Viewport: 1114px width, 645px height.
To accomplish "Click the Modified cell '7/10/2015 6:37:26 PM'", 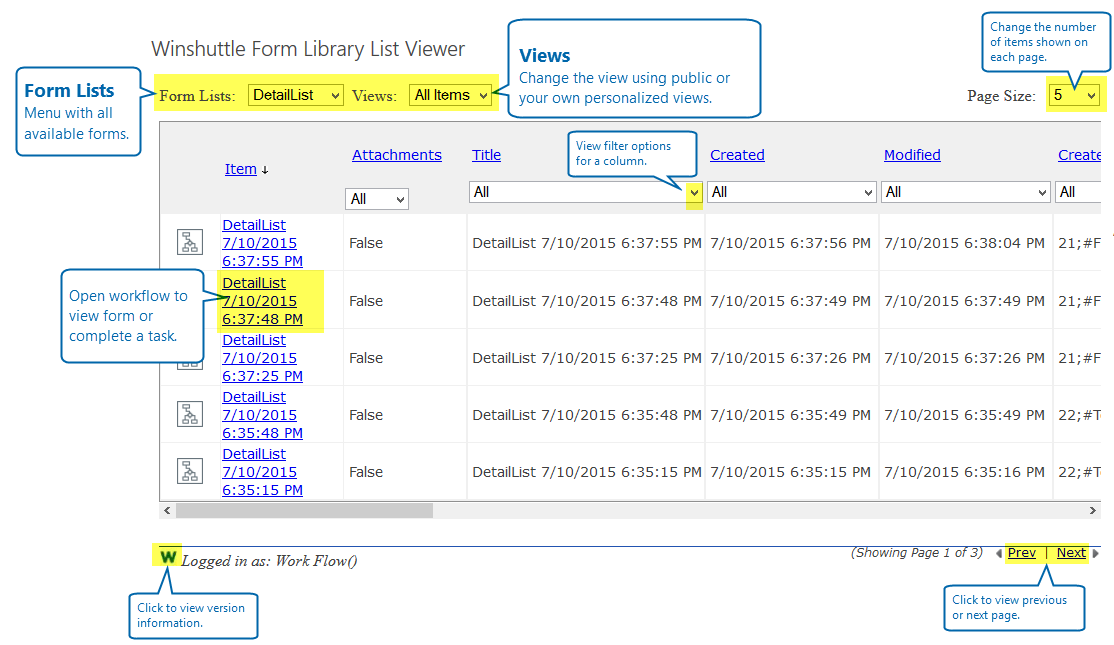I will click(x=964, y=358).
